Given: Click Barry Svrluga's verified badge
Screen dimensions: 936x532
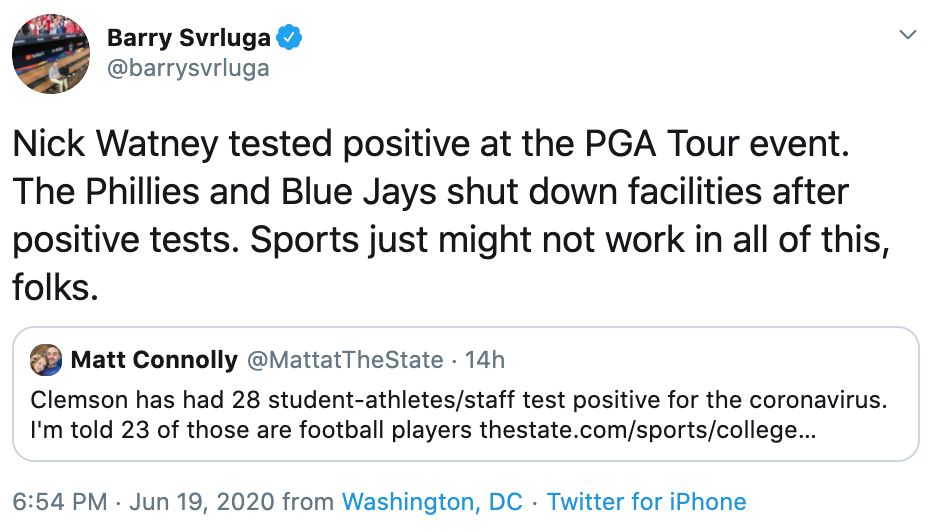Looking at the screenshot, I should [x=290, y=38].
